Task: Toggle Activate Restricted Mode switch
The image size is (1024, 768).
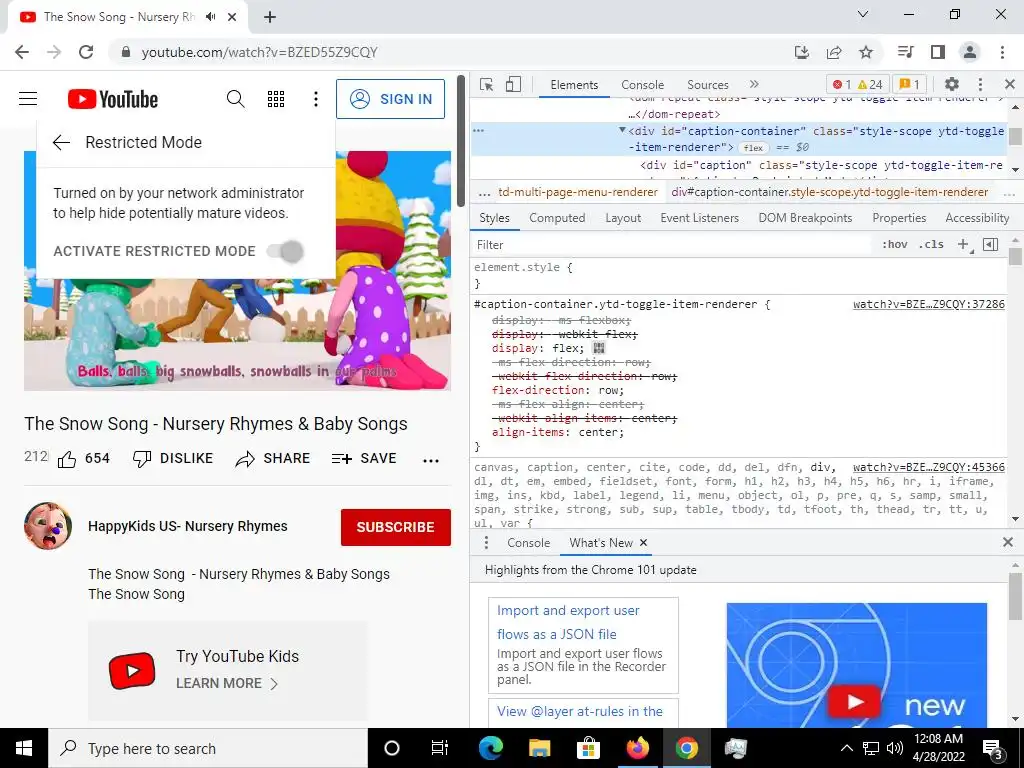Action: coord(286,251)
